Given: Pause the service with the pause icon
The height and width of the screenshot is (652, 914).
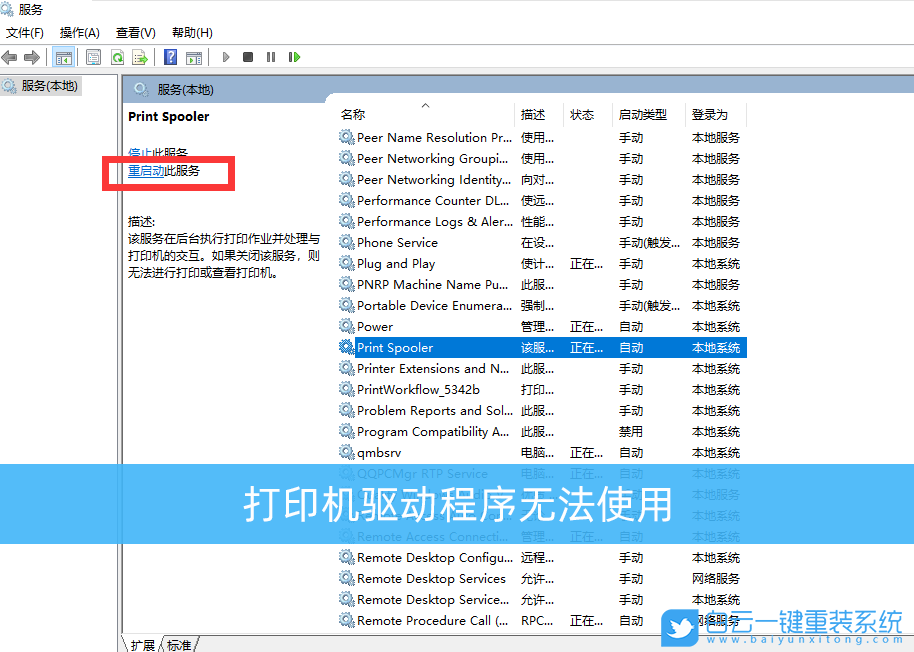Looking at the screenshot, I should point(271,57).
